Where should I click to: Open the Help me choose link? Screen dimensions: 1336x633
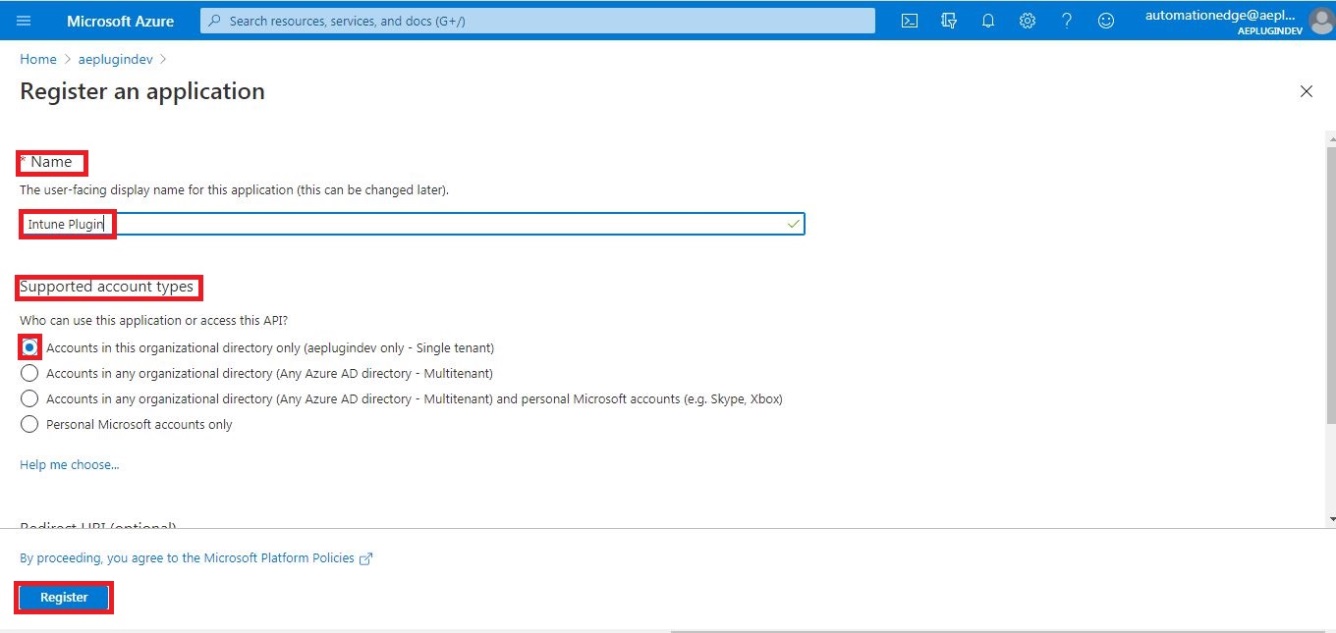[69, 465]
